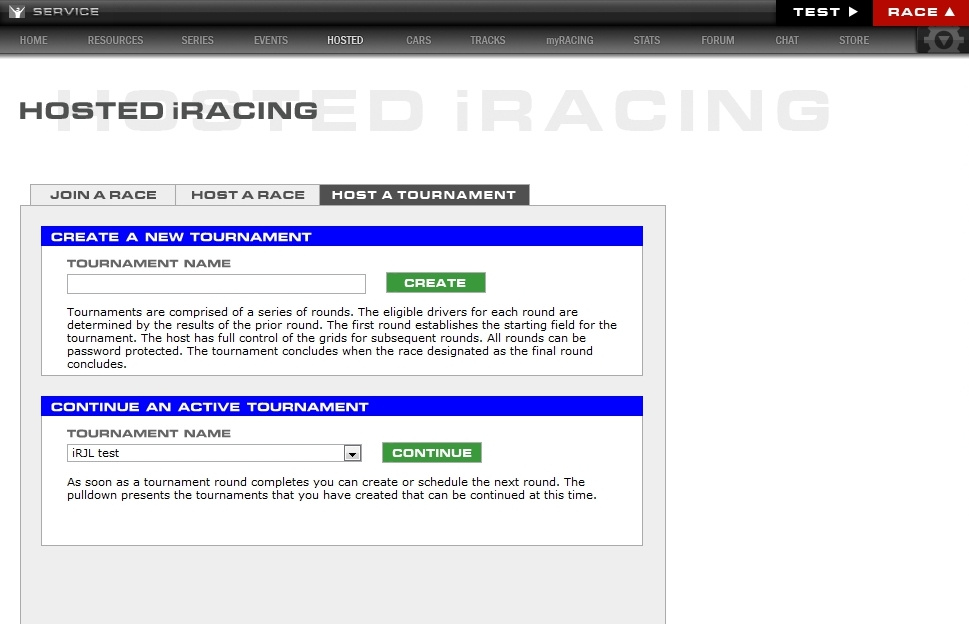Navigate to the EVENTS menu
This screenshot has width=969, height=624.
coord(271,40)
